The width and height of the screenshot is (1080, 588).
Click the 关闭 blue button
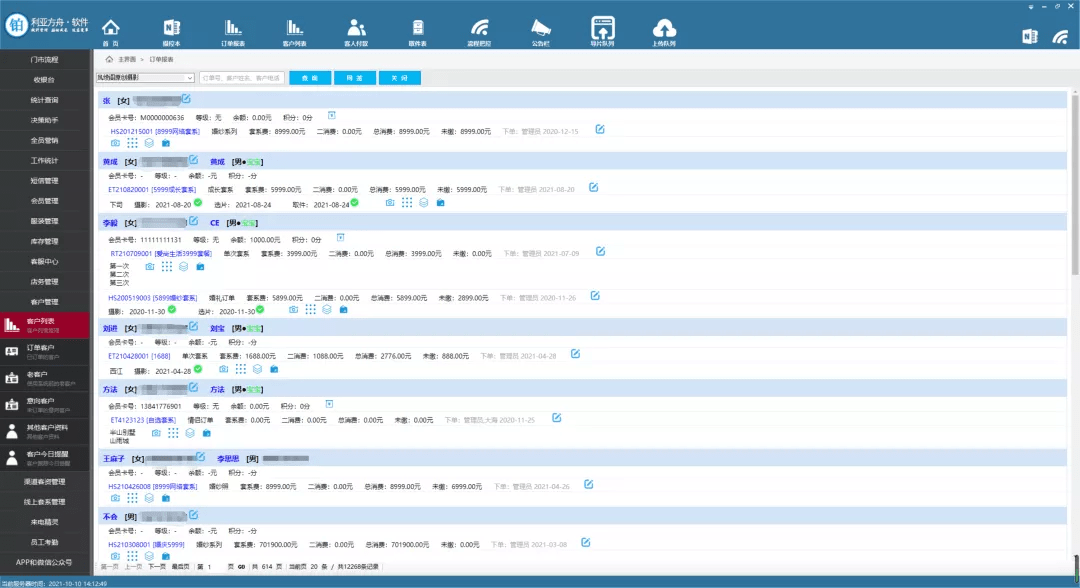tap(399, 78)
